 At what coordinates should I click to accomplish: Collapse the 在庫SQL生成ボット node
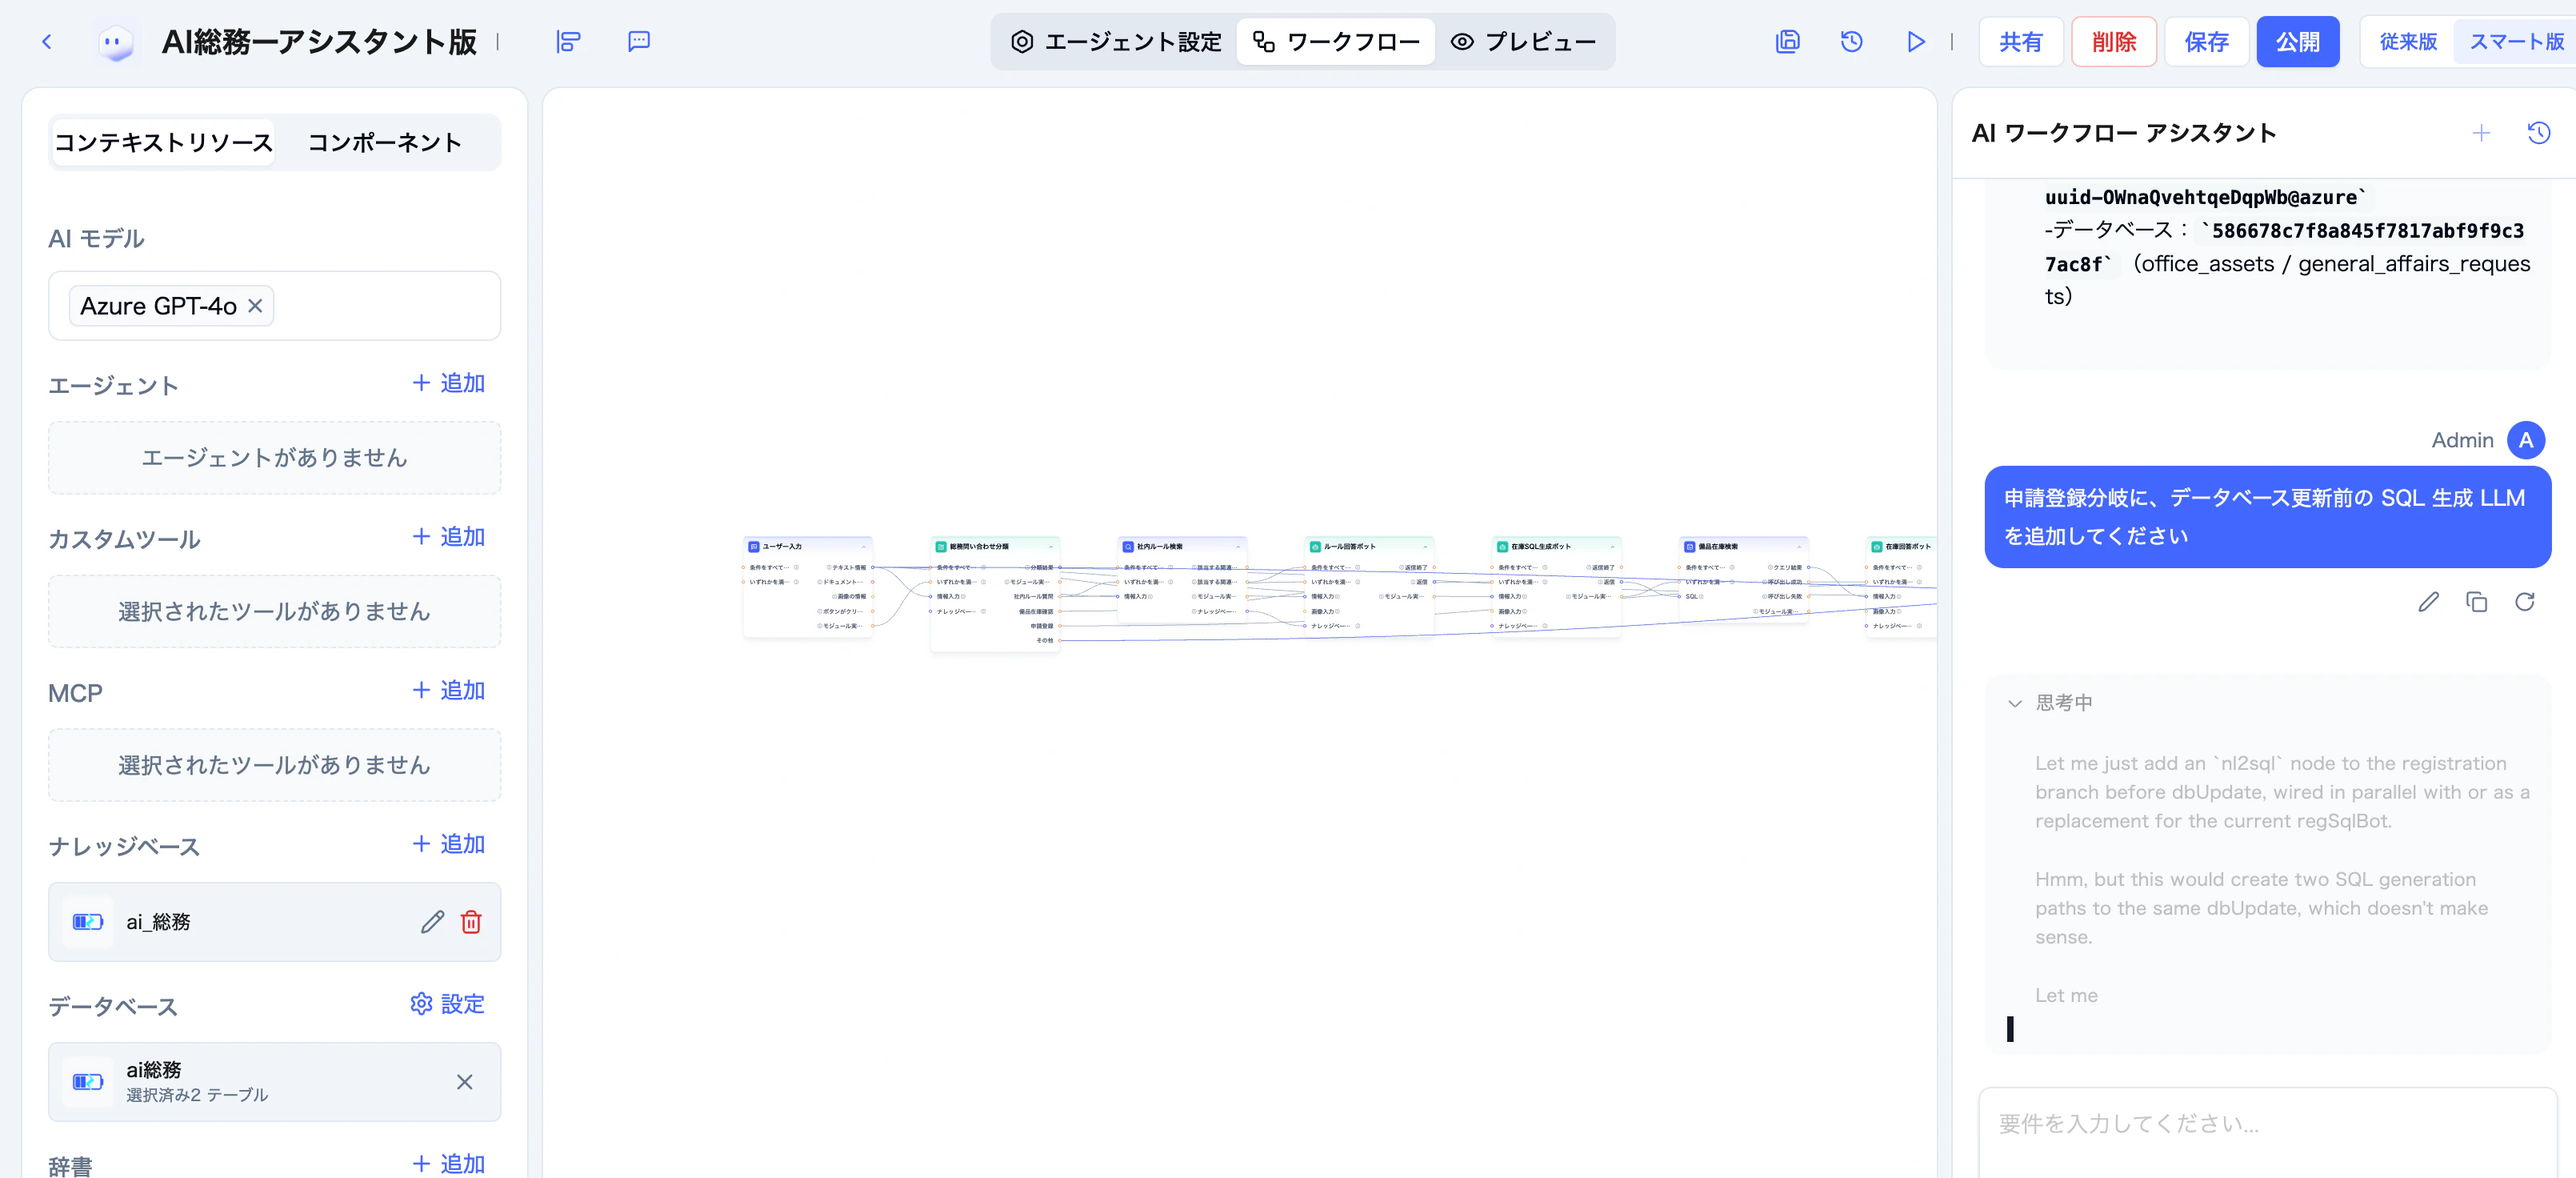point(1611,547)
